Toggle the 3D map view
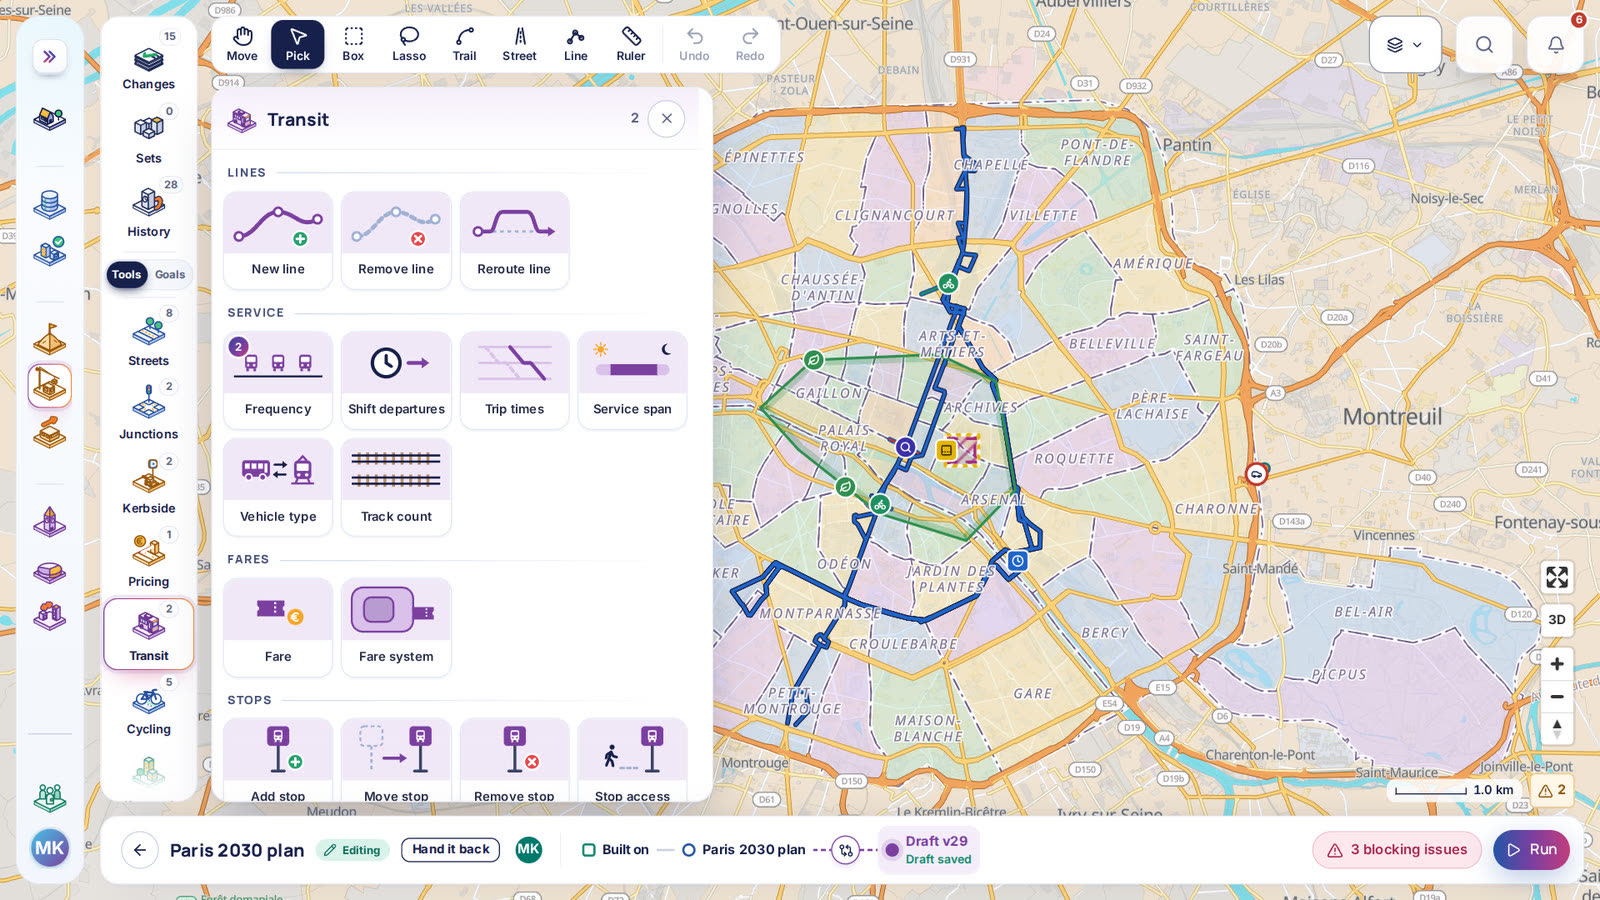Image resolution: width=1600 pixels, height=900 pixels. (1557, 620)
